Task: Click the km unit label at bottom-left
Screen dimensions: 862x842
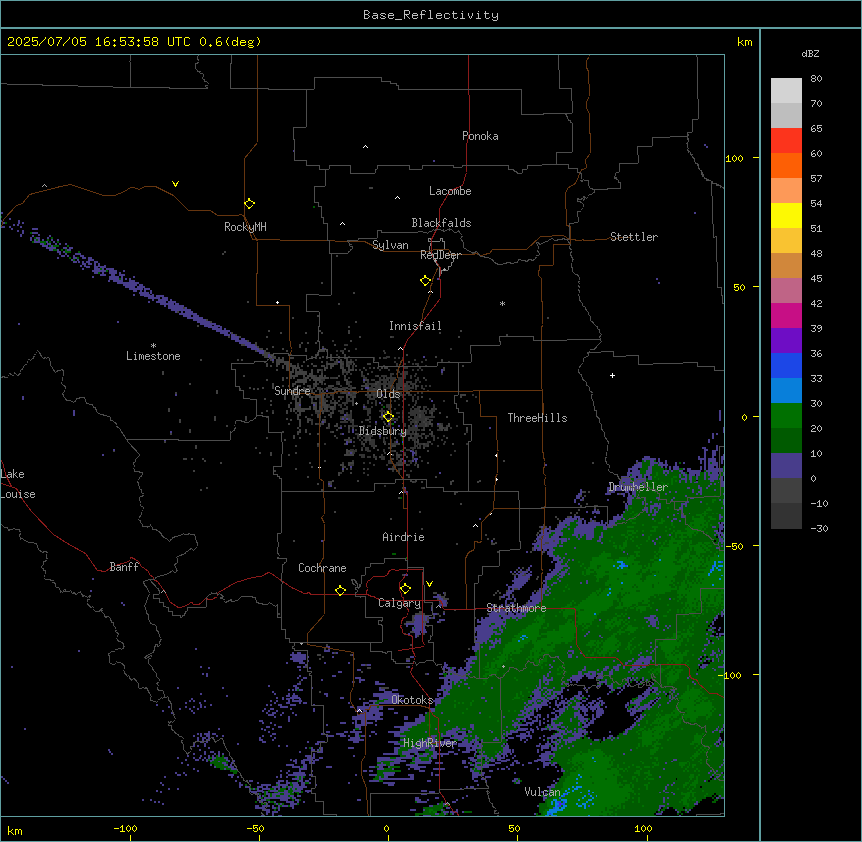Action: (14, 830)
